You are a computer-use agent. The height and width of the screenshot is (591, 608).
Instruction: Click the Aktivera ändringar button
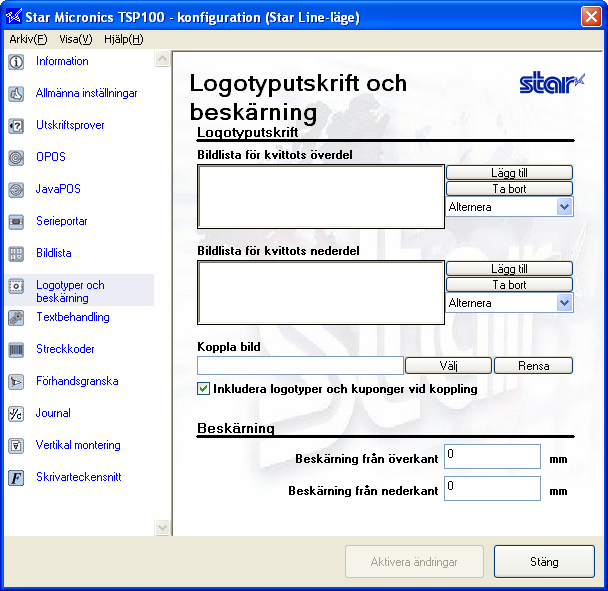click(414, 562)
